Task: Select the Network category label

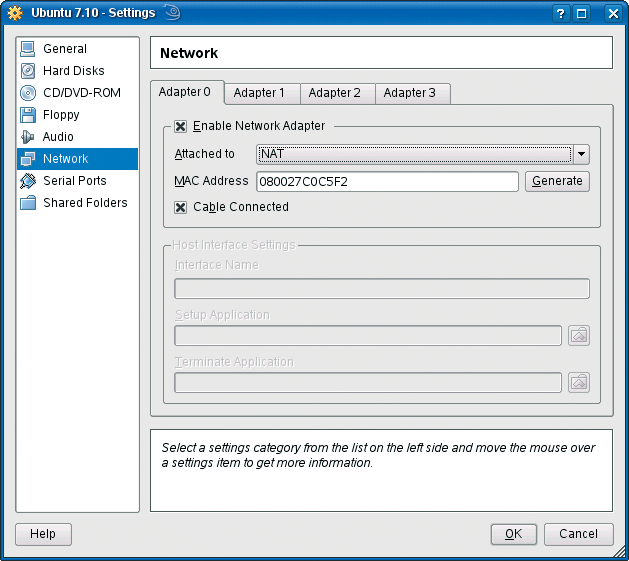Action: pyautogui.click(x=65, y=159)
